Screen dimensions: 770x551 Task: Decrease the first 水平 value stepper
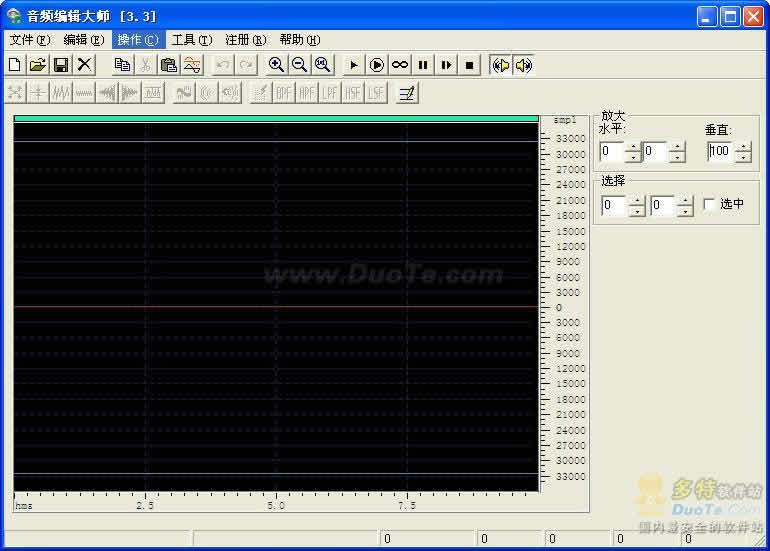point(633,157)
